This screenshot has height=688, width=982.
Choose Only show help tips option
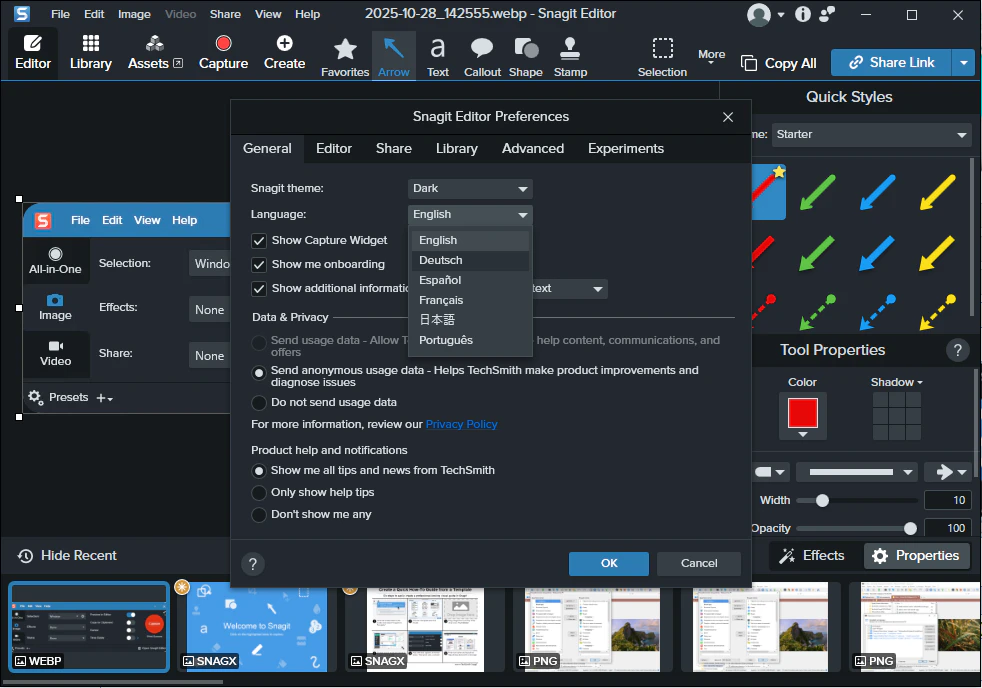(259, 493)
